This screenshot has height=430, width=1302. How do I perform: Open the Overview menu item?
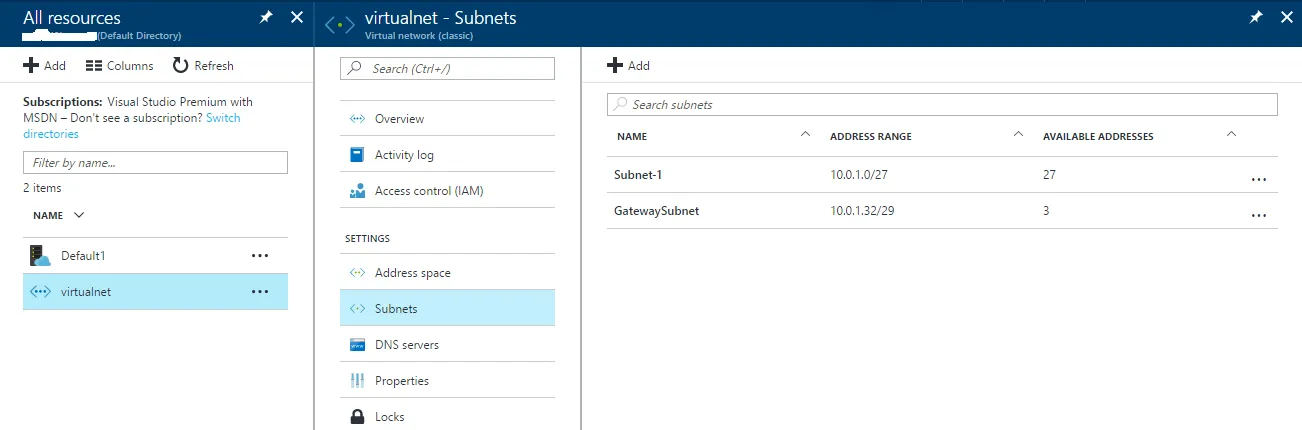(x=399, y=119)
